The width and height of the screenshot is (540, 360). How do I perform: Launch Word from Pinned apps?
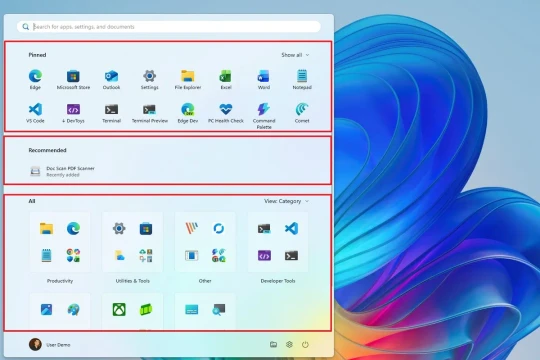pos(264,79)
